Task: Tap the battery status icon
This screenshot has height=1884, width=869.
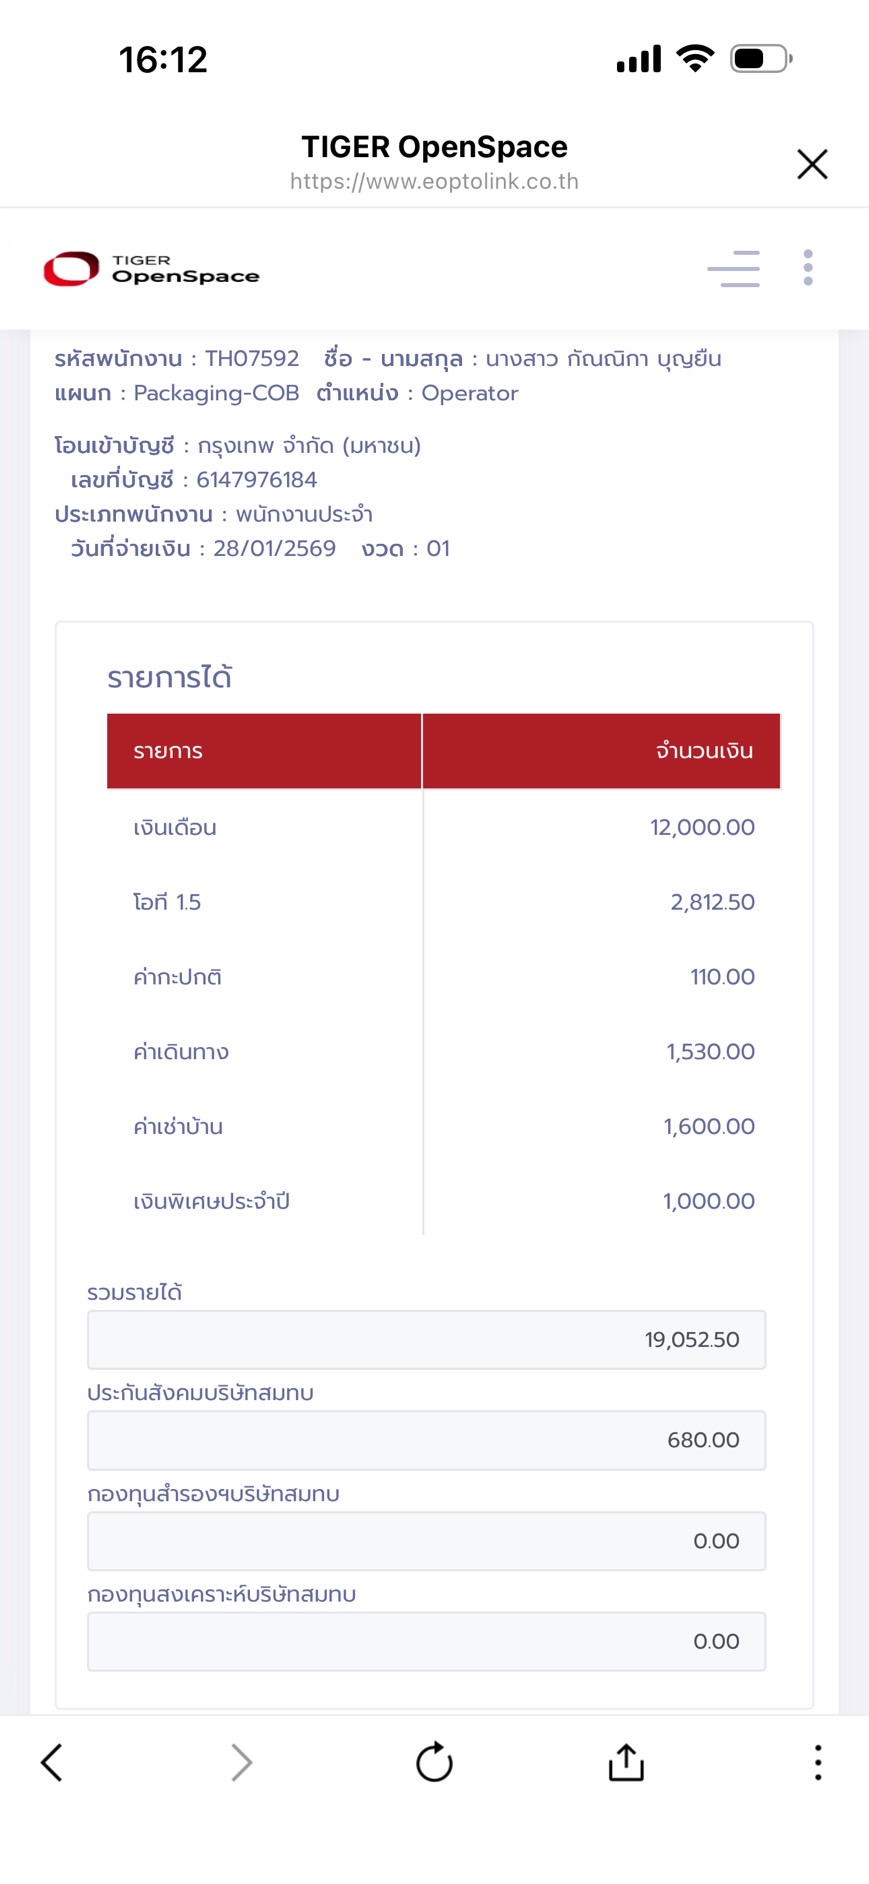Action: [761, 59]
